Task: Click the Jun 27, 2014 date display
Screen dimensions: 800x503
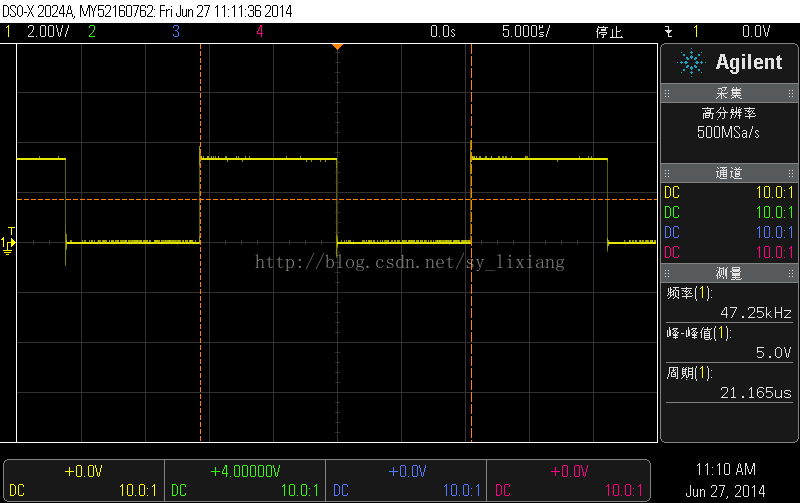Action: tap(726, 491)
